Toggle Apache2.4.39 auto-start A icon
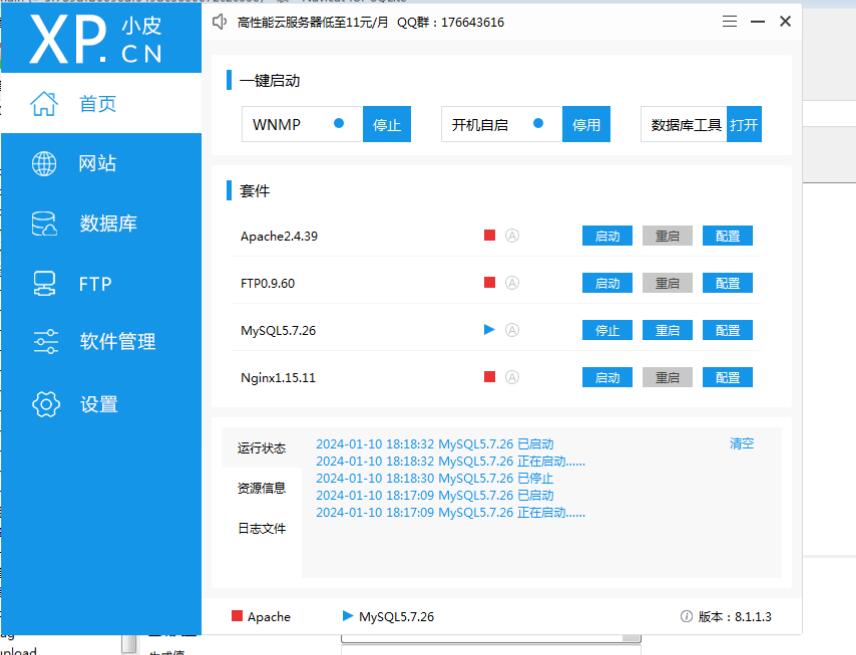 [x=512, y=236]
